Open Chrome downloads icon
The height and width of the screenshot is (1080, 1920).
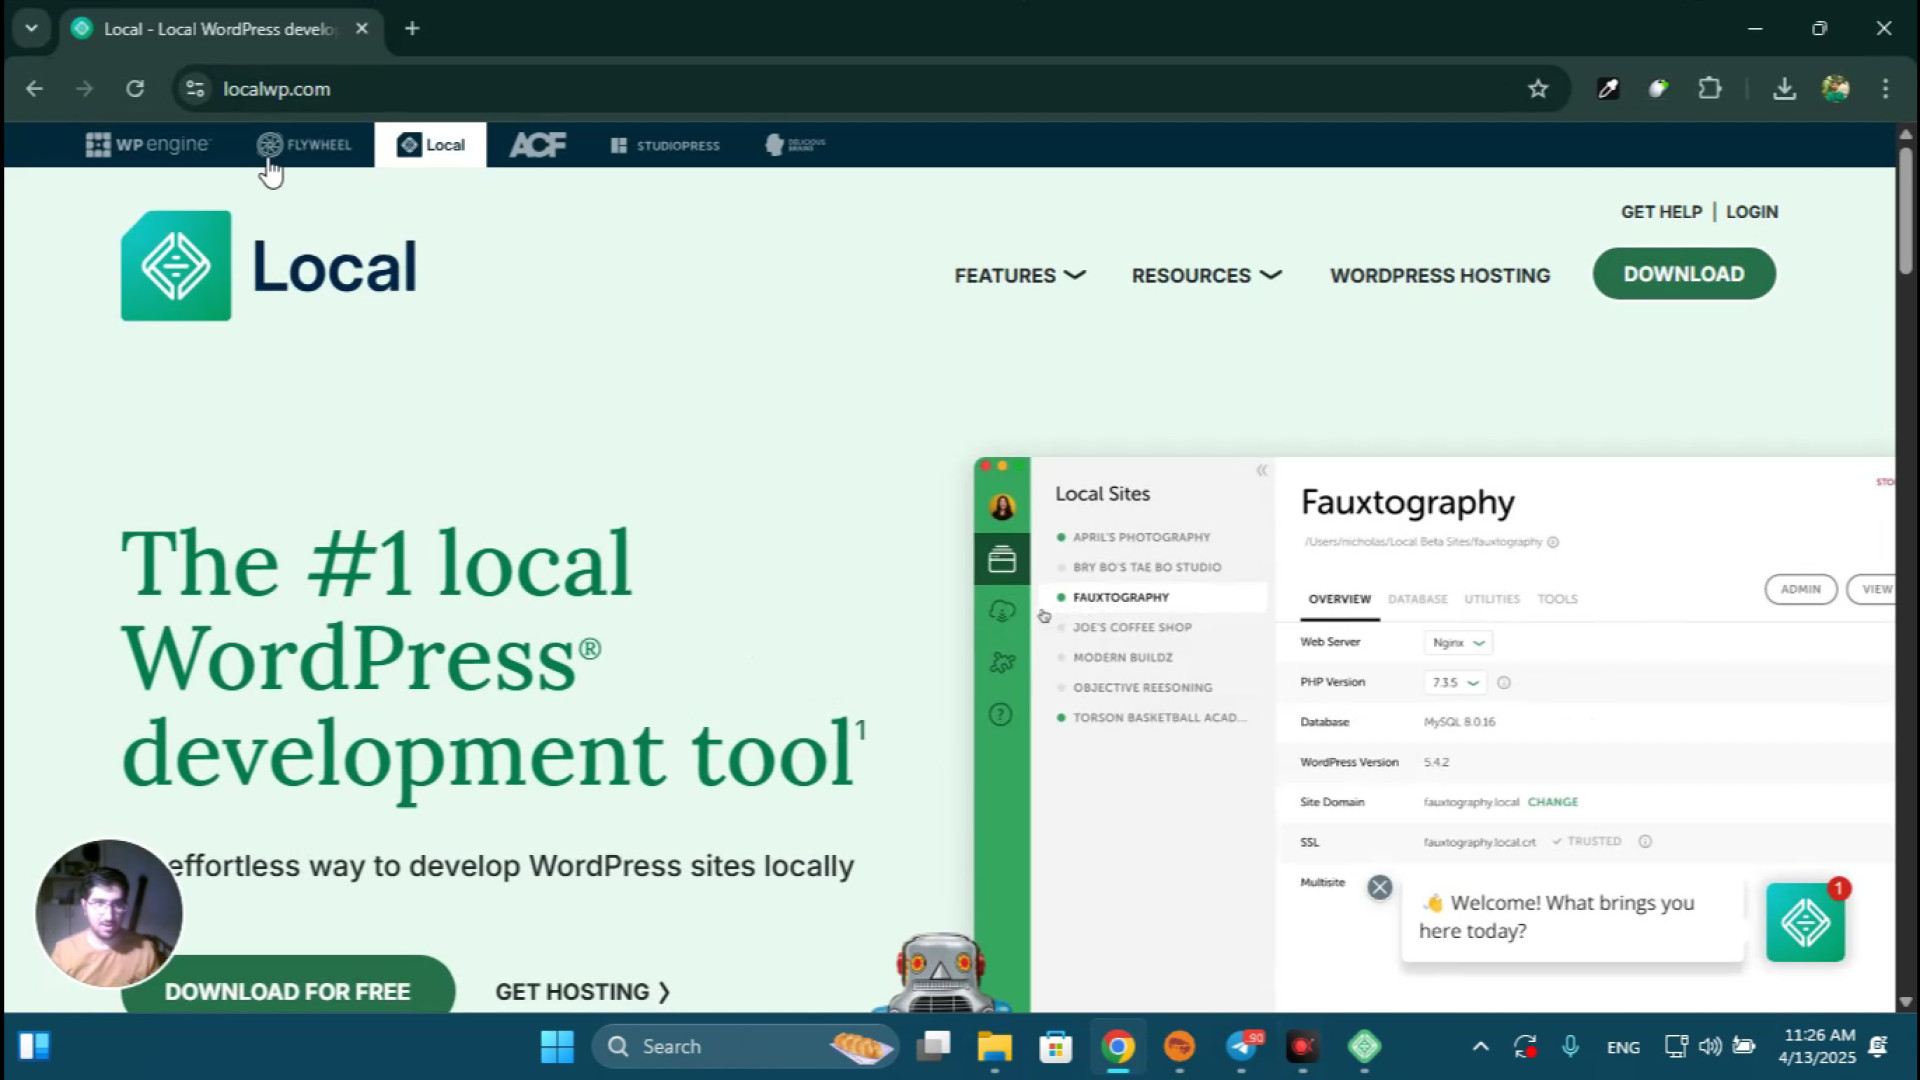(x=1784, y=89)
